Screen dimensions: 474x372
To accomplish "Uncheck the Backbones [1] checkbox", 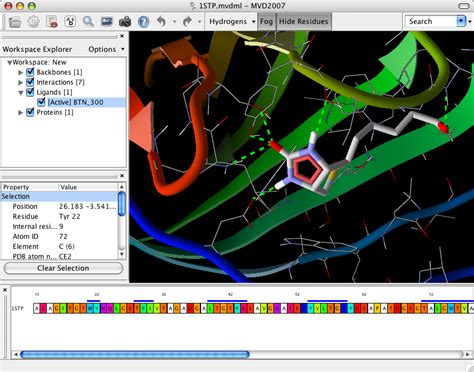I will pos(30,72).
